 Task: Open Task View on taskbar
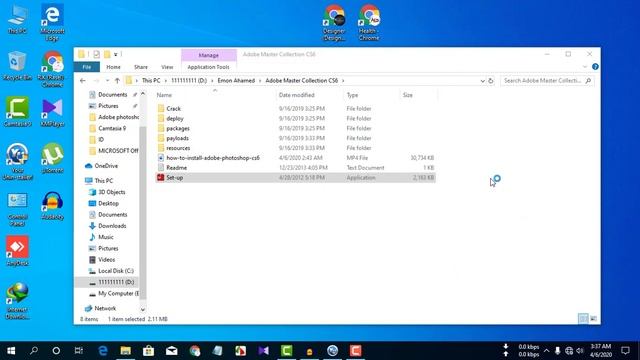point(79,351)
